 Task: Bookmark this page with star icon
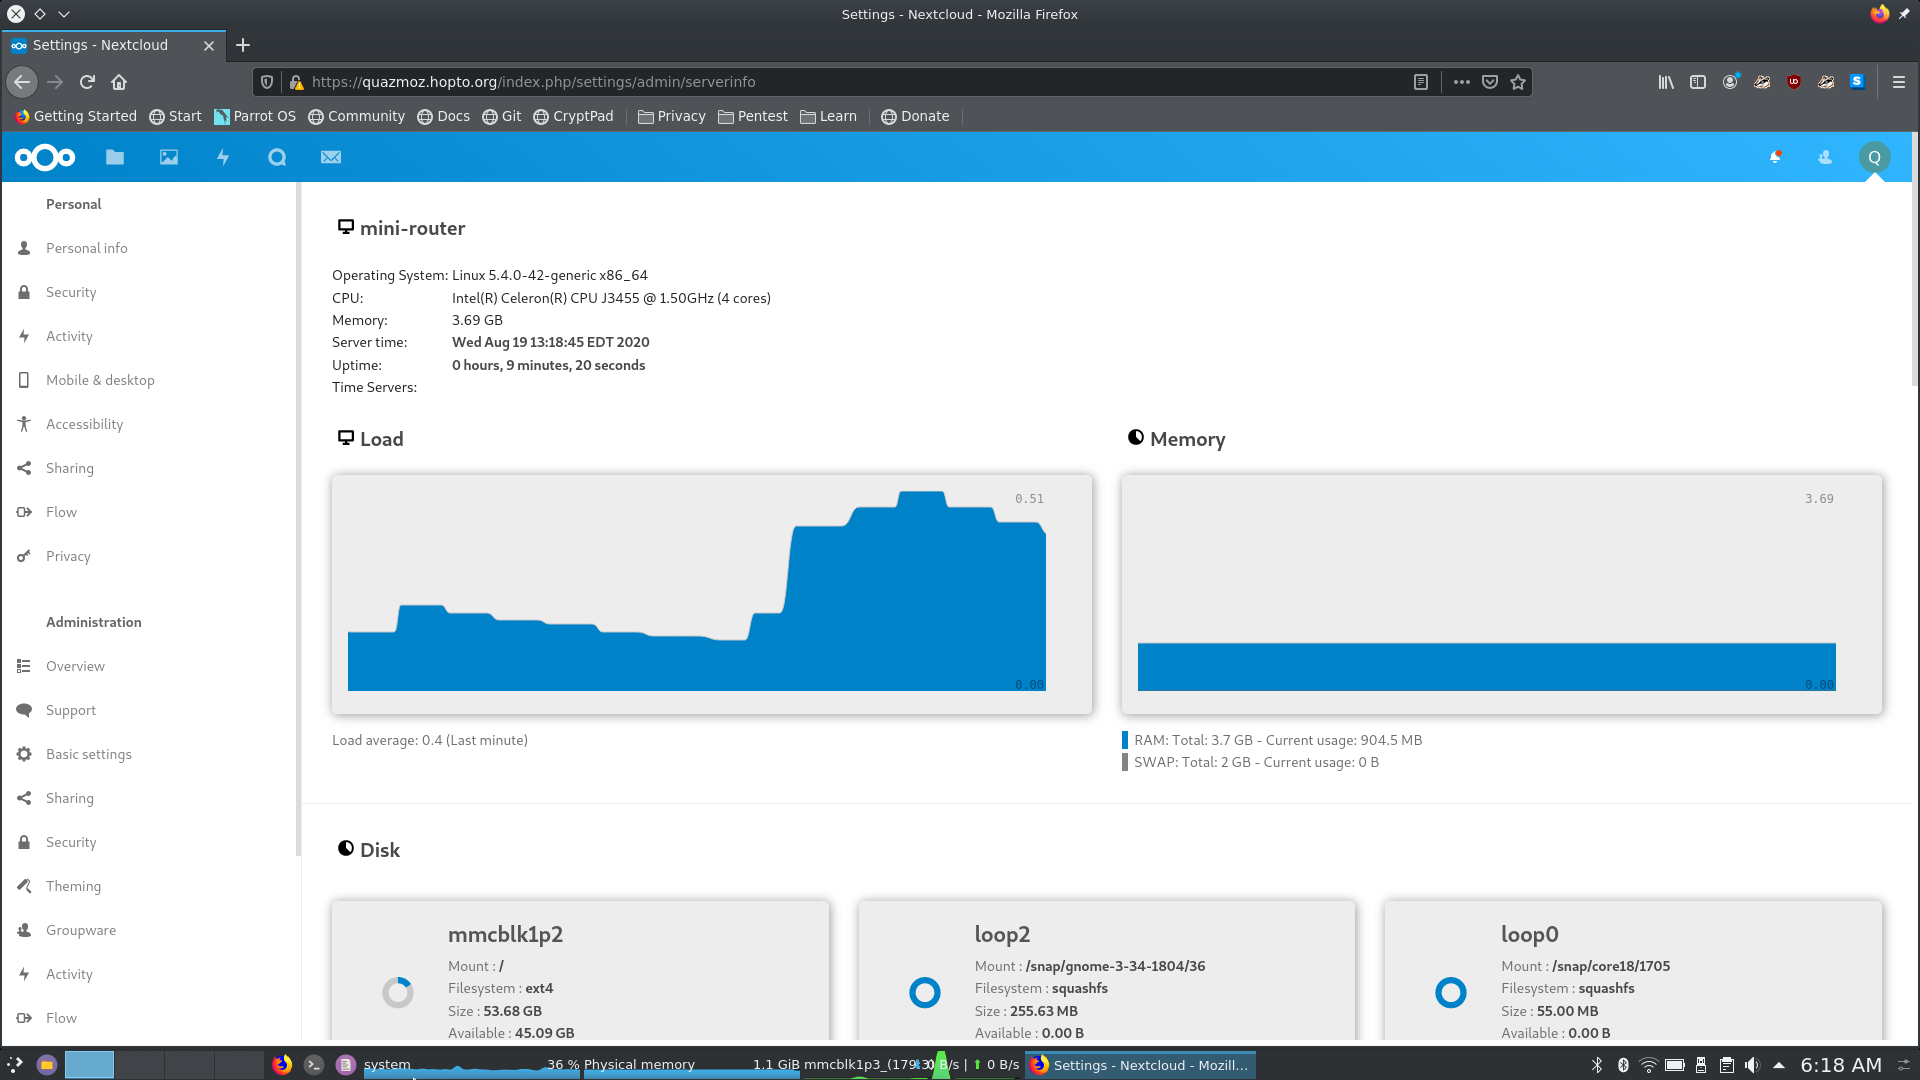[x=1518, y=82]
